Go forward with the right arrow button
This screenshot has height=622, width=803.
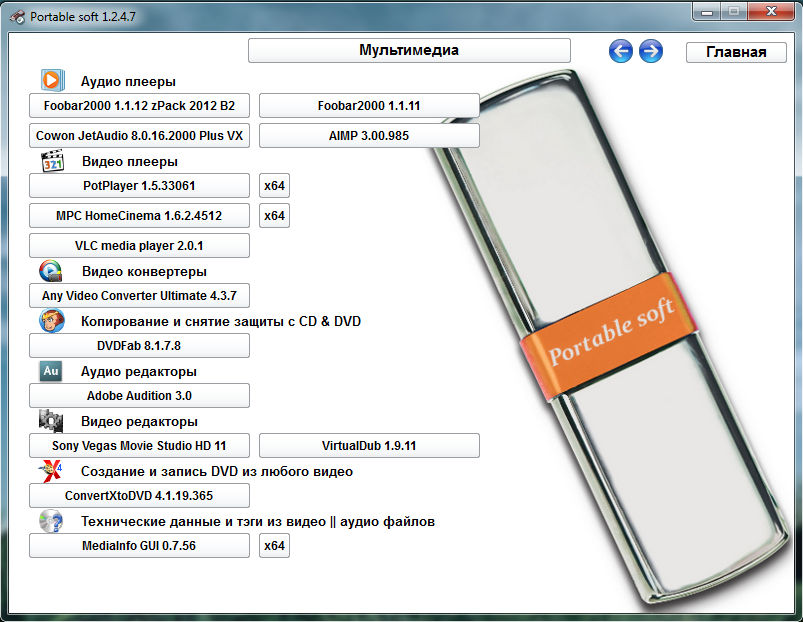[x=651, y=51]
